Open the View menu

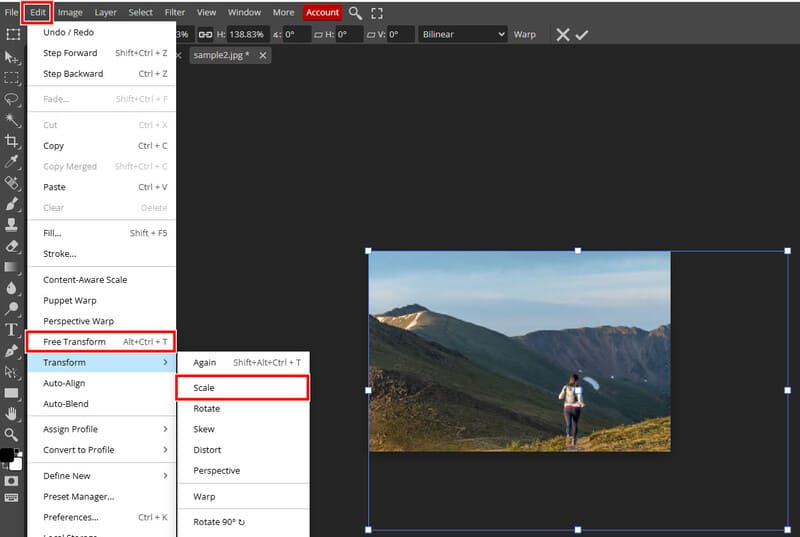206,12
